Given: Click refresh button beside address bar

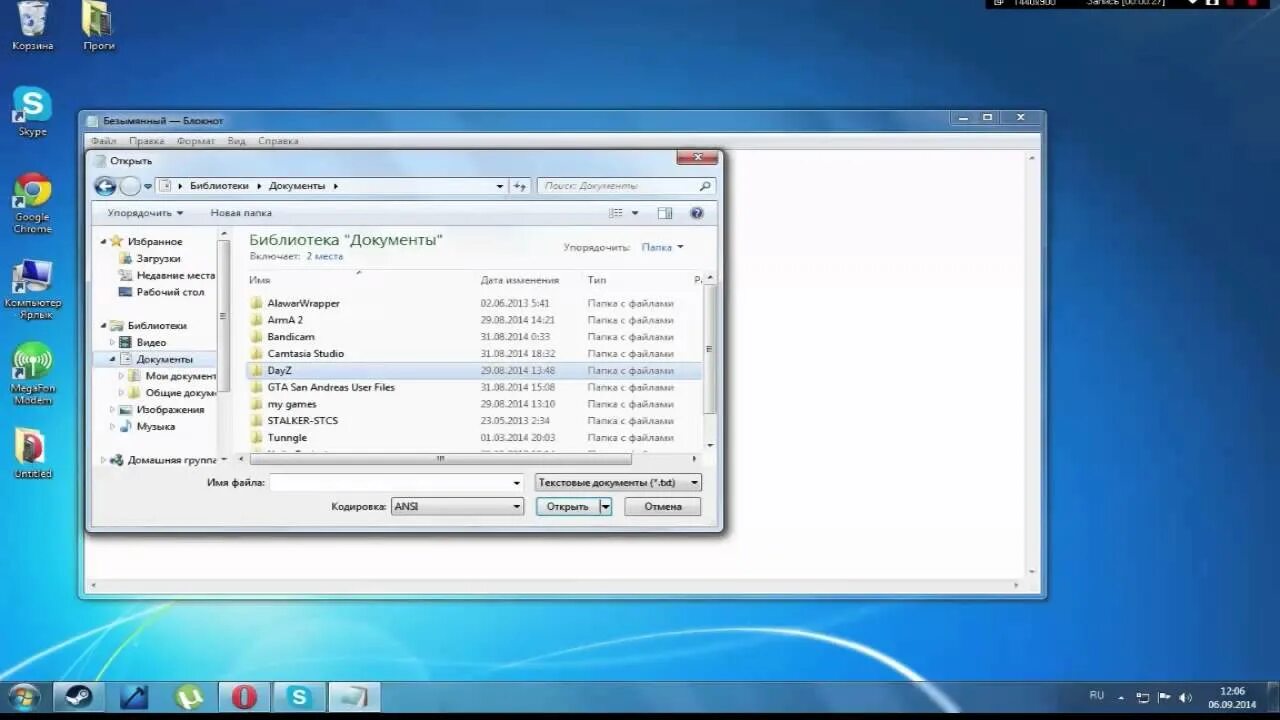Looking at the screenshot, I should 520,186.
